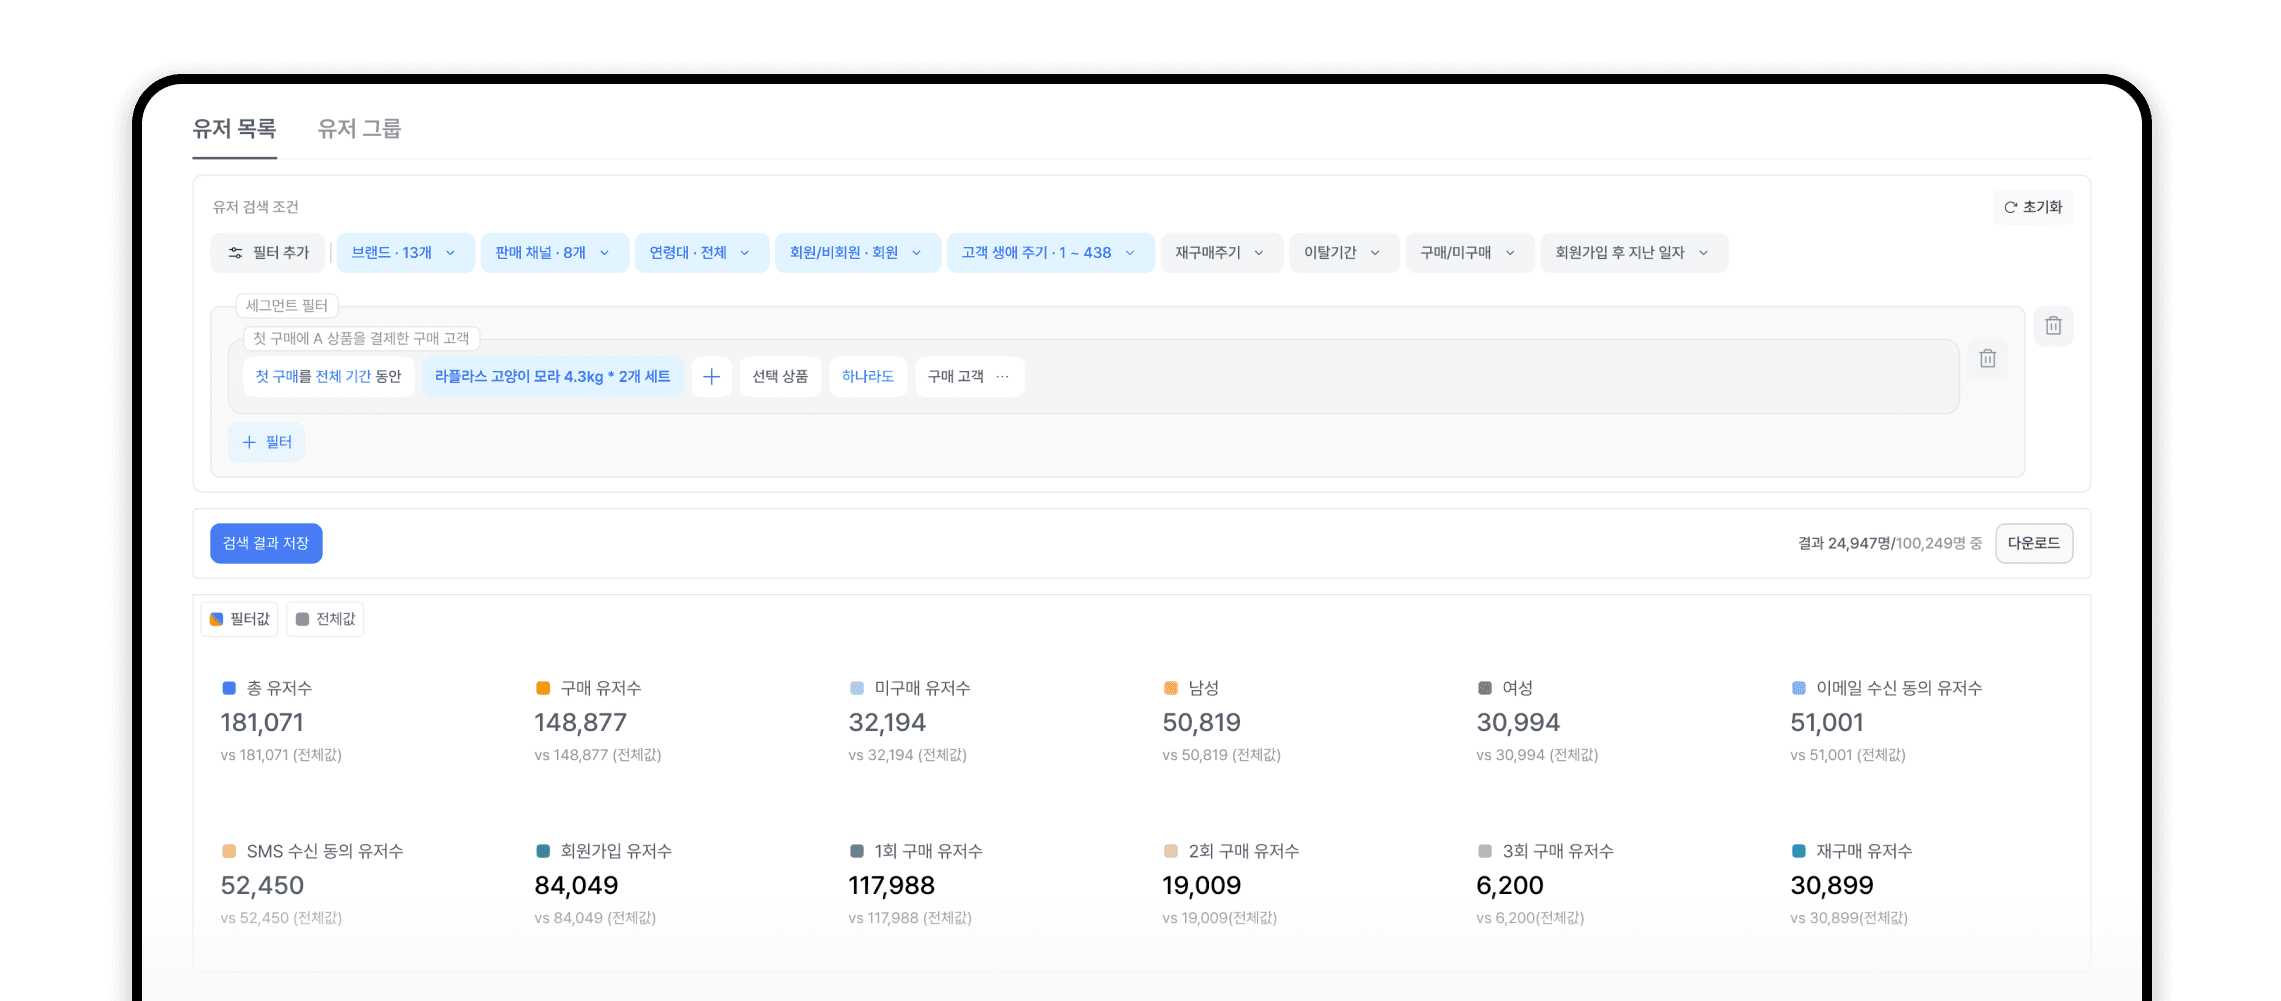The image size is (2281, 1001).
Task: Toggle the 전체값 legend
Action: (325, 619)
